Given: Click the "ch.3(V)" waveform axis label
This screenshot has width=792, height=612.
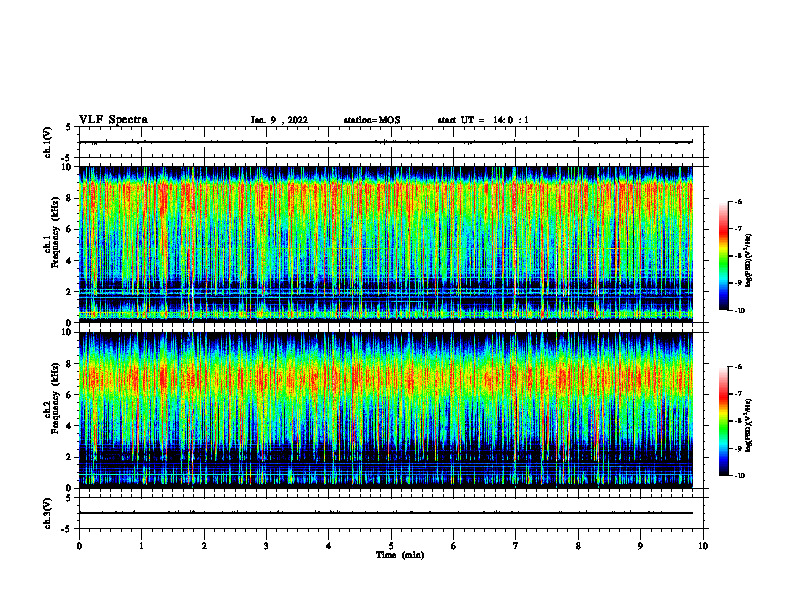Looking at the screenshot, I should pyautogui.click(x=48, y=513).
